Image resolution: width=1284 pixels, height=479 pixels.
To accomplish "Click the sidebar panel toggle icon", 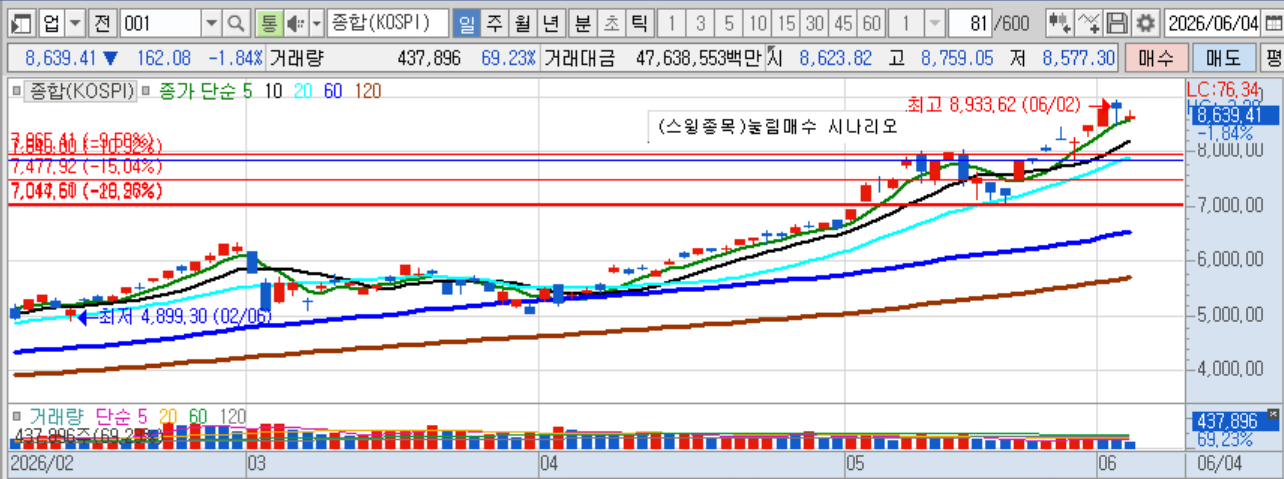I will tap(21, 22).
